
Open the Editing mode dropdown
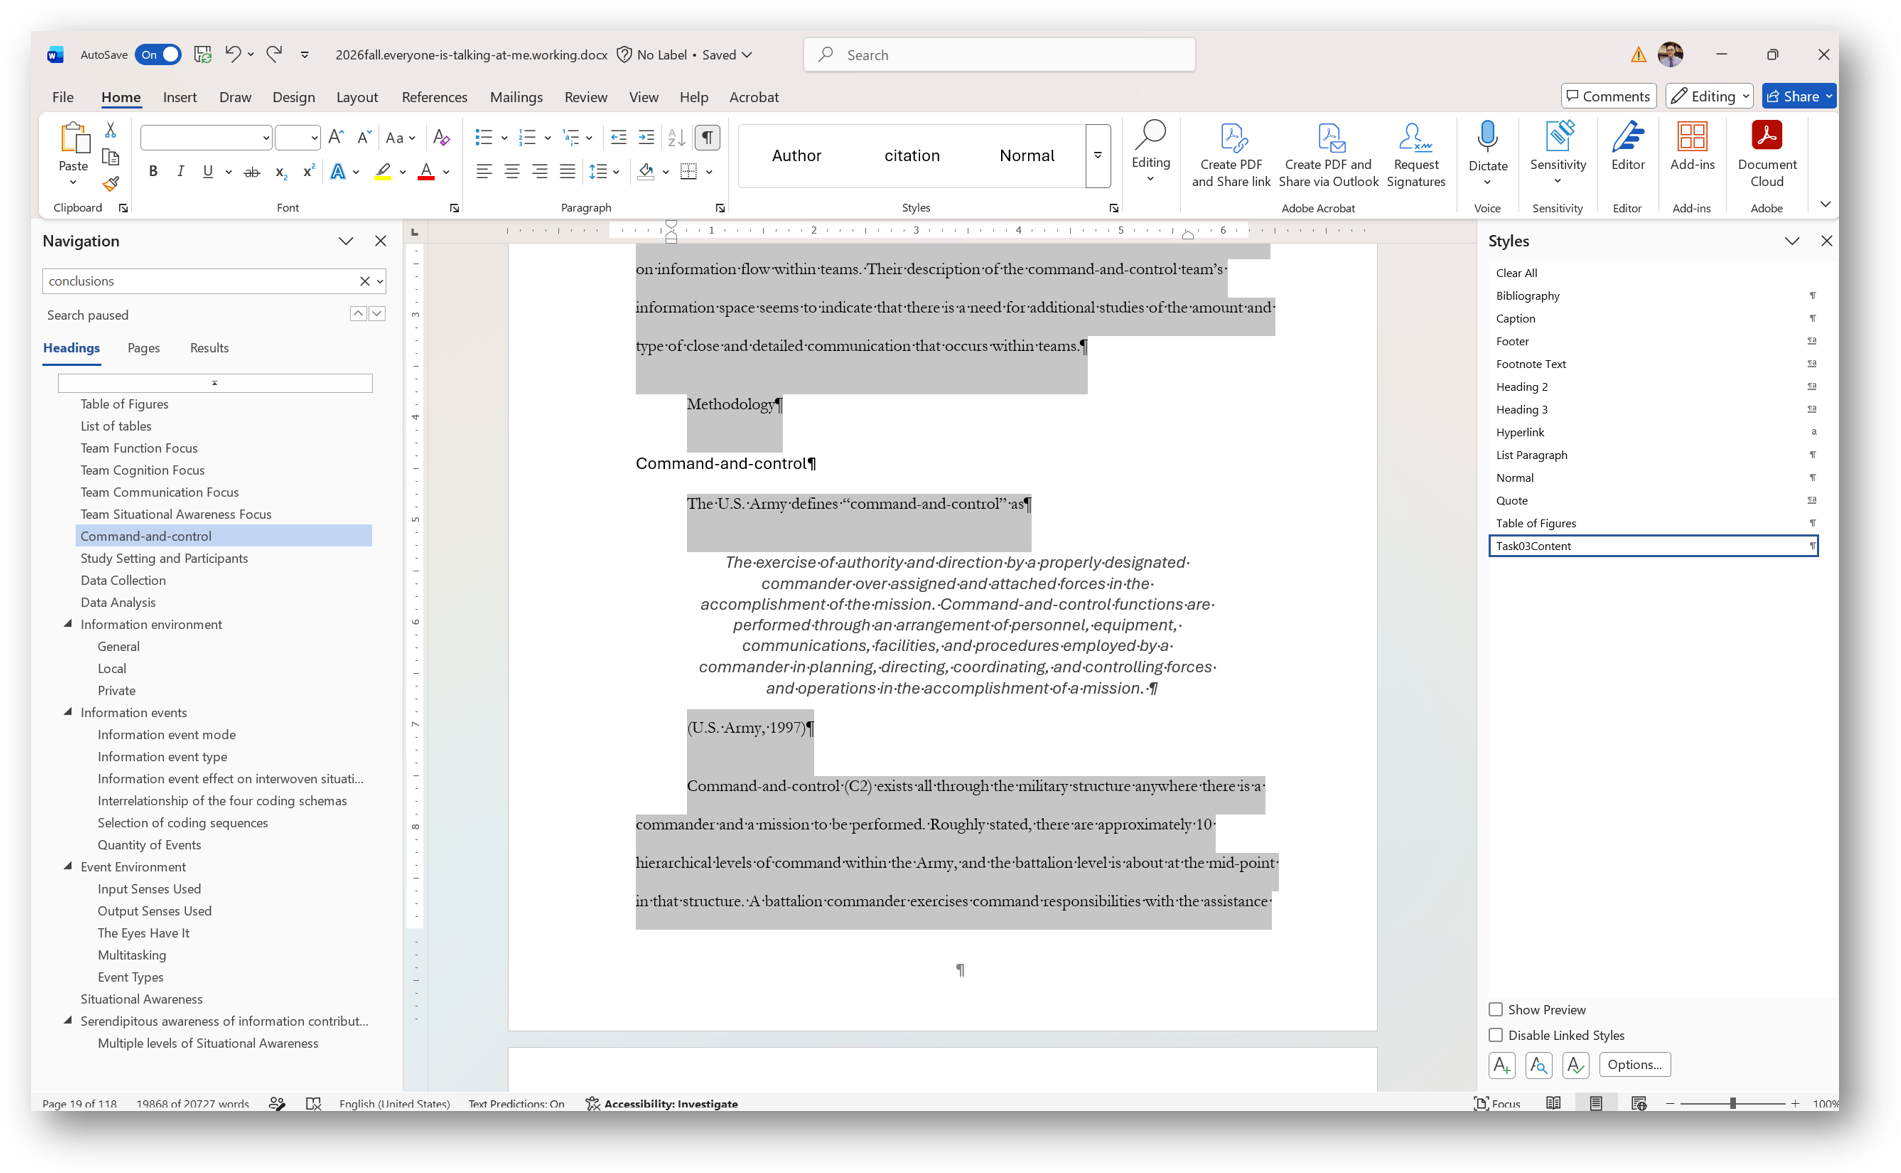pyautogui.click(x=1710, y=96)
